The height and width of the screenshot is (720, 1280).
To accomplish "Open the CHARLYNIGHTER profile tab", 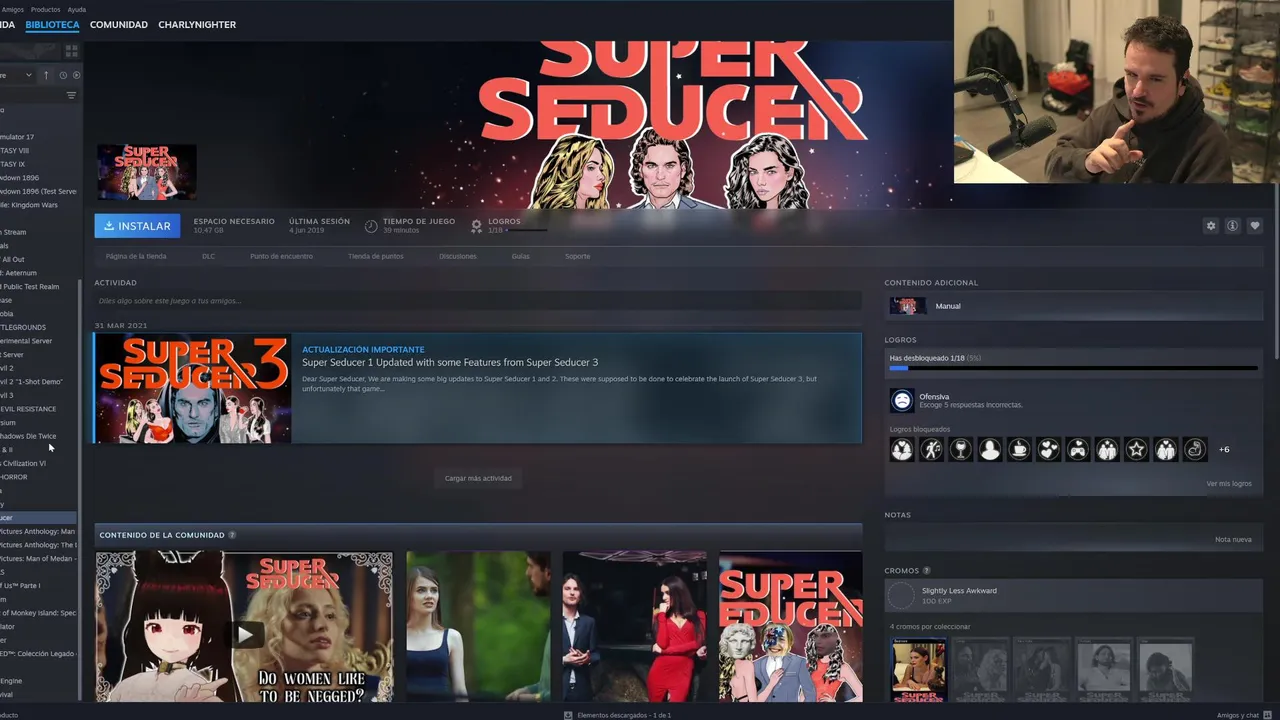I will 197,25.
